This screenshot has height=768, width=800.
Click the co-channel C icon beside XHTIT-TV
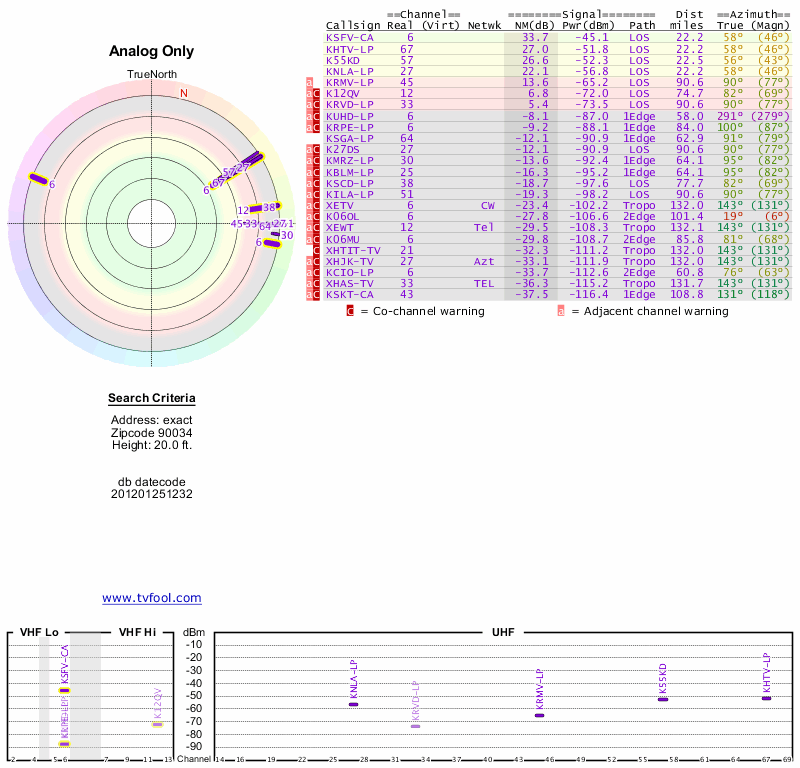coord(318,249)
